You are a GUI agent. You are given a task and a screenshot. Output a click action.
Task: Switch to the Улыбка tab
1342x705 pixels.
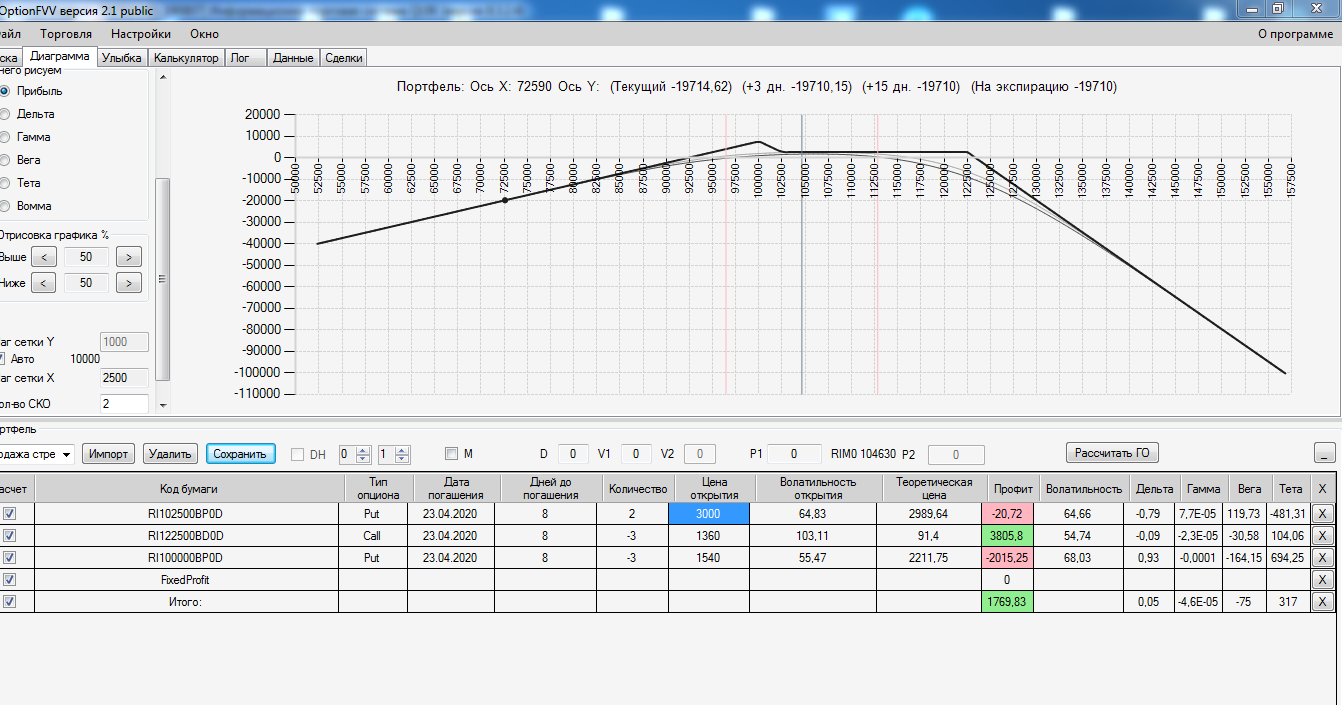124,58
